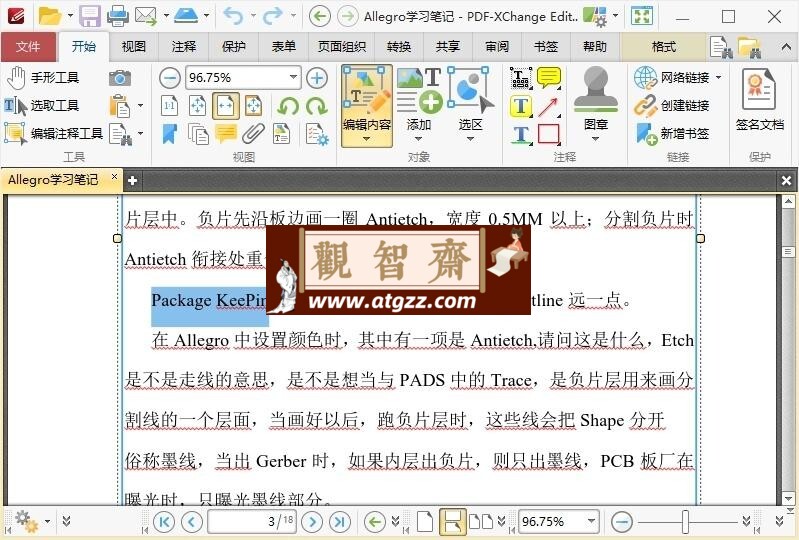Toggle Fit Width page view

point(226,106)
